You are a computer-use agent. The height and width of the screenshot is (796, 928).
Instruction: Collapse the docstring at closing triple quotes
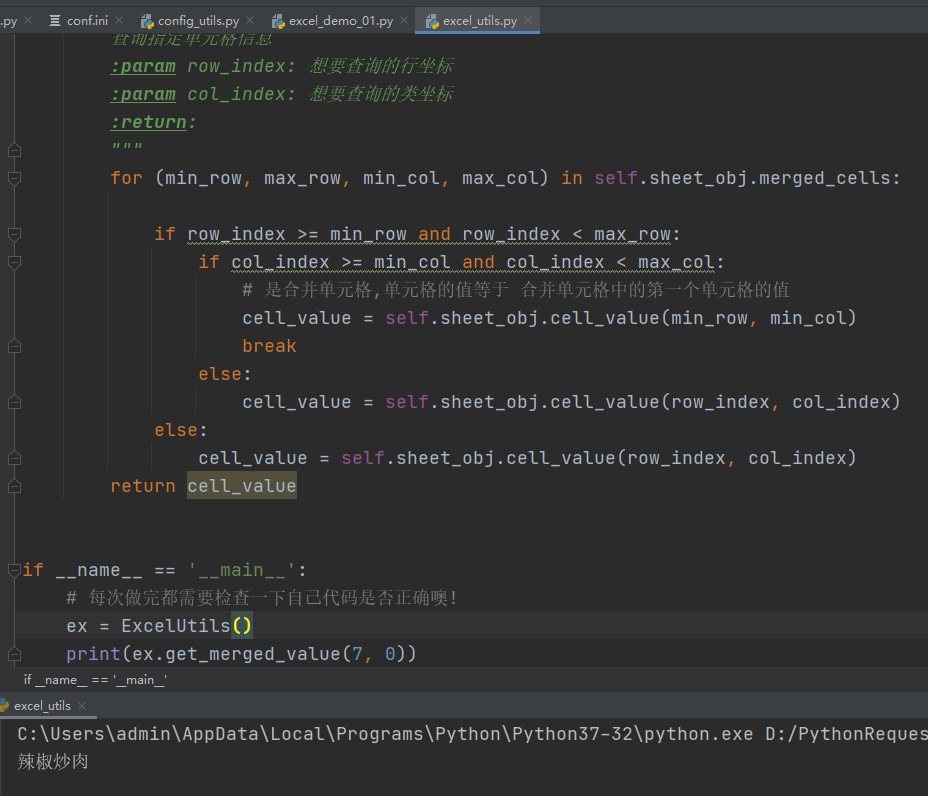[x=15, y=150]
